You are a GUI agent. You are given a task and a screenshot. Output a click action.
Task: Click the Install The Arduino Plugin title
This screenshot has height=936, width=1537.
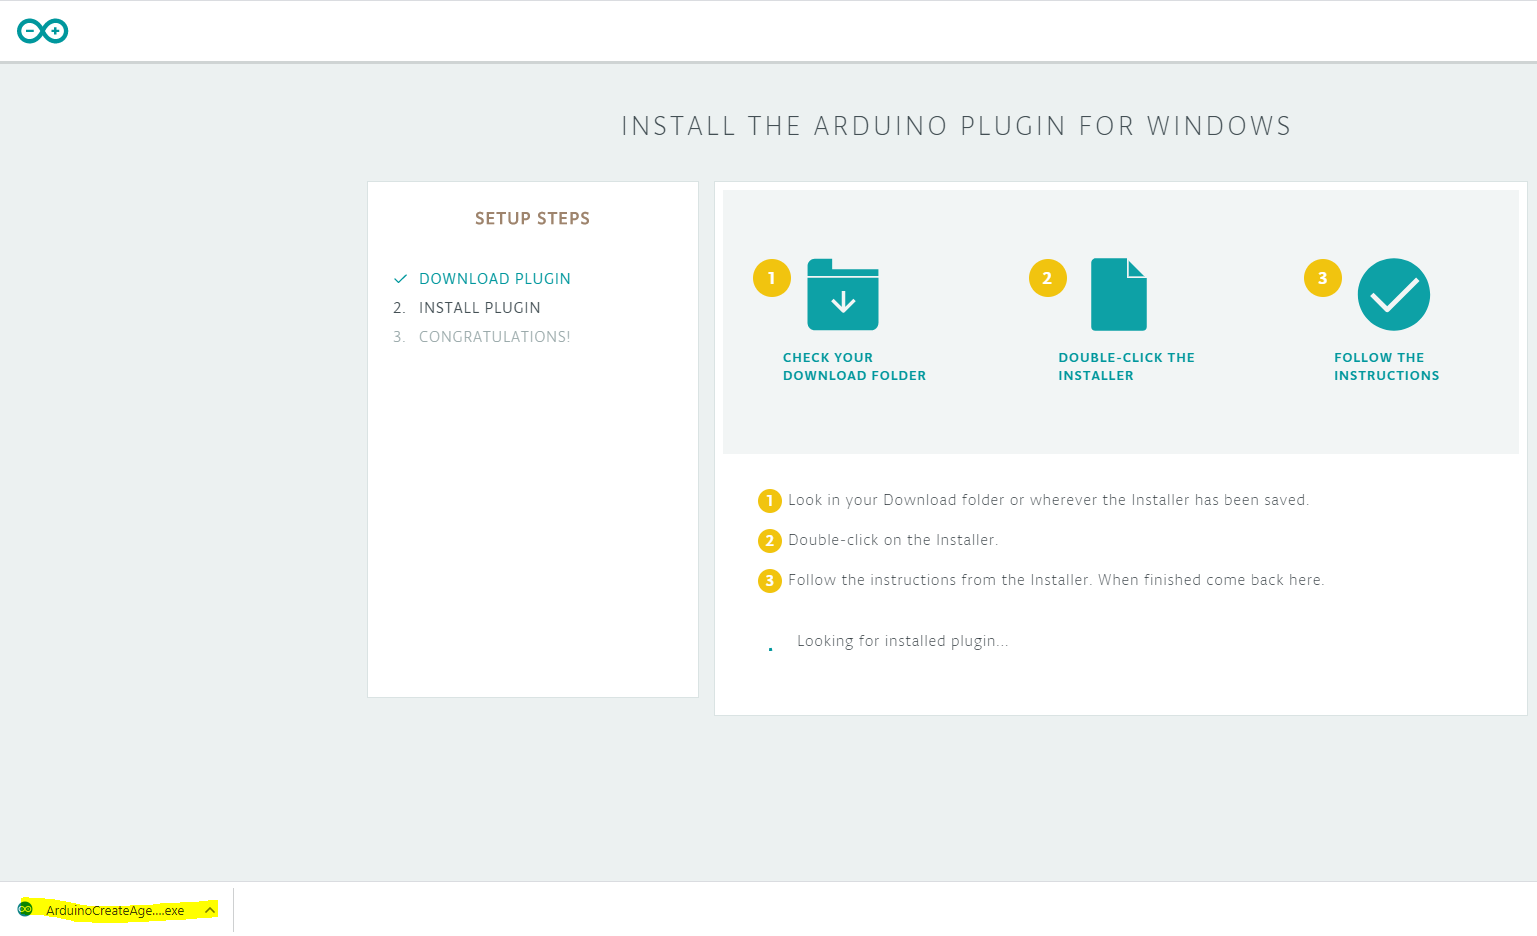[x=956, y=126]
